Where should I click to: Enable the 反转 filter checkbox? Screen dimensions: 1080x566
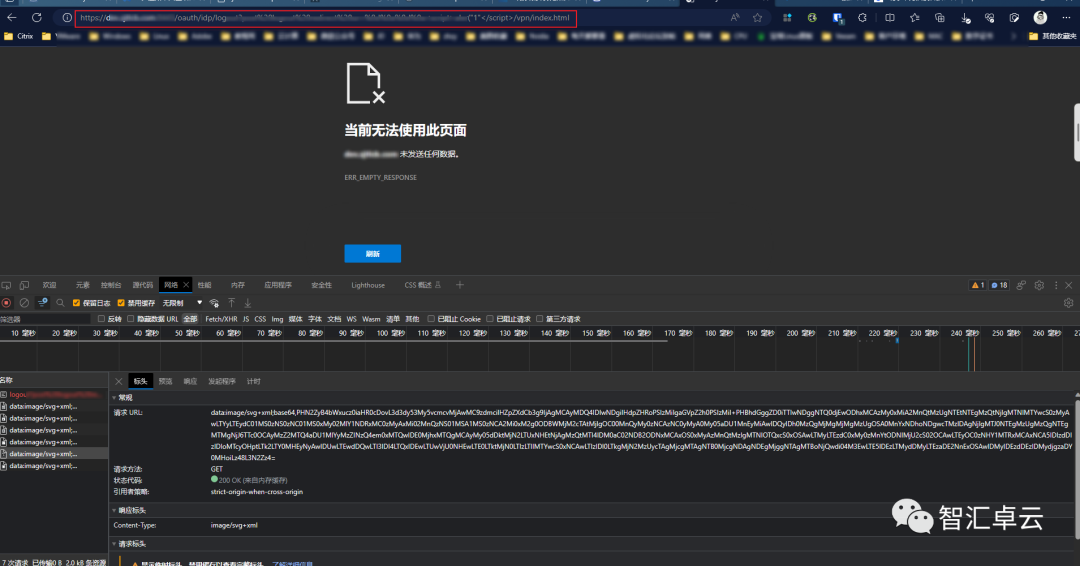[x=100, y=319]
